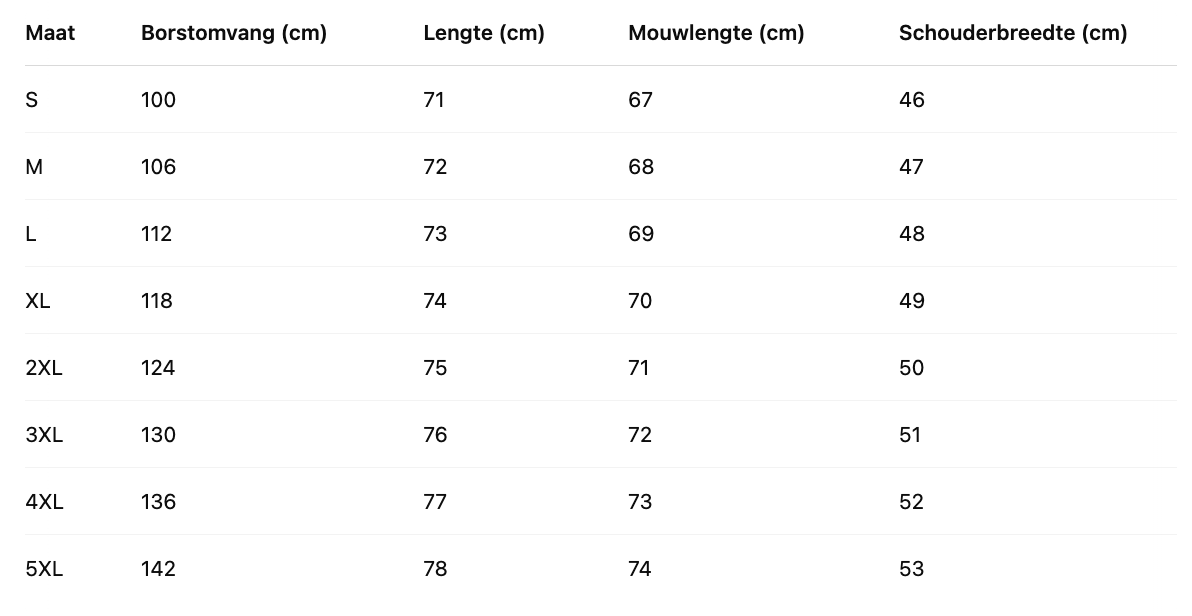Select the L size row label

[x=31, y=234]
